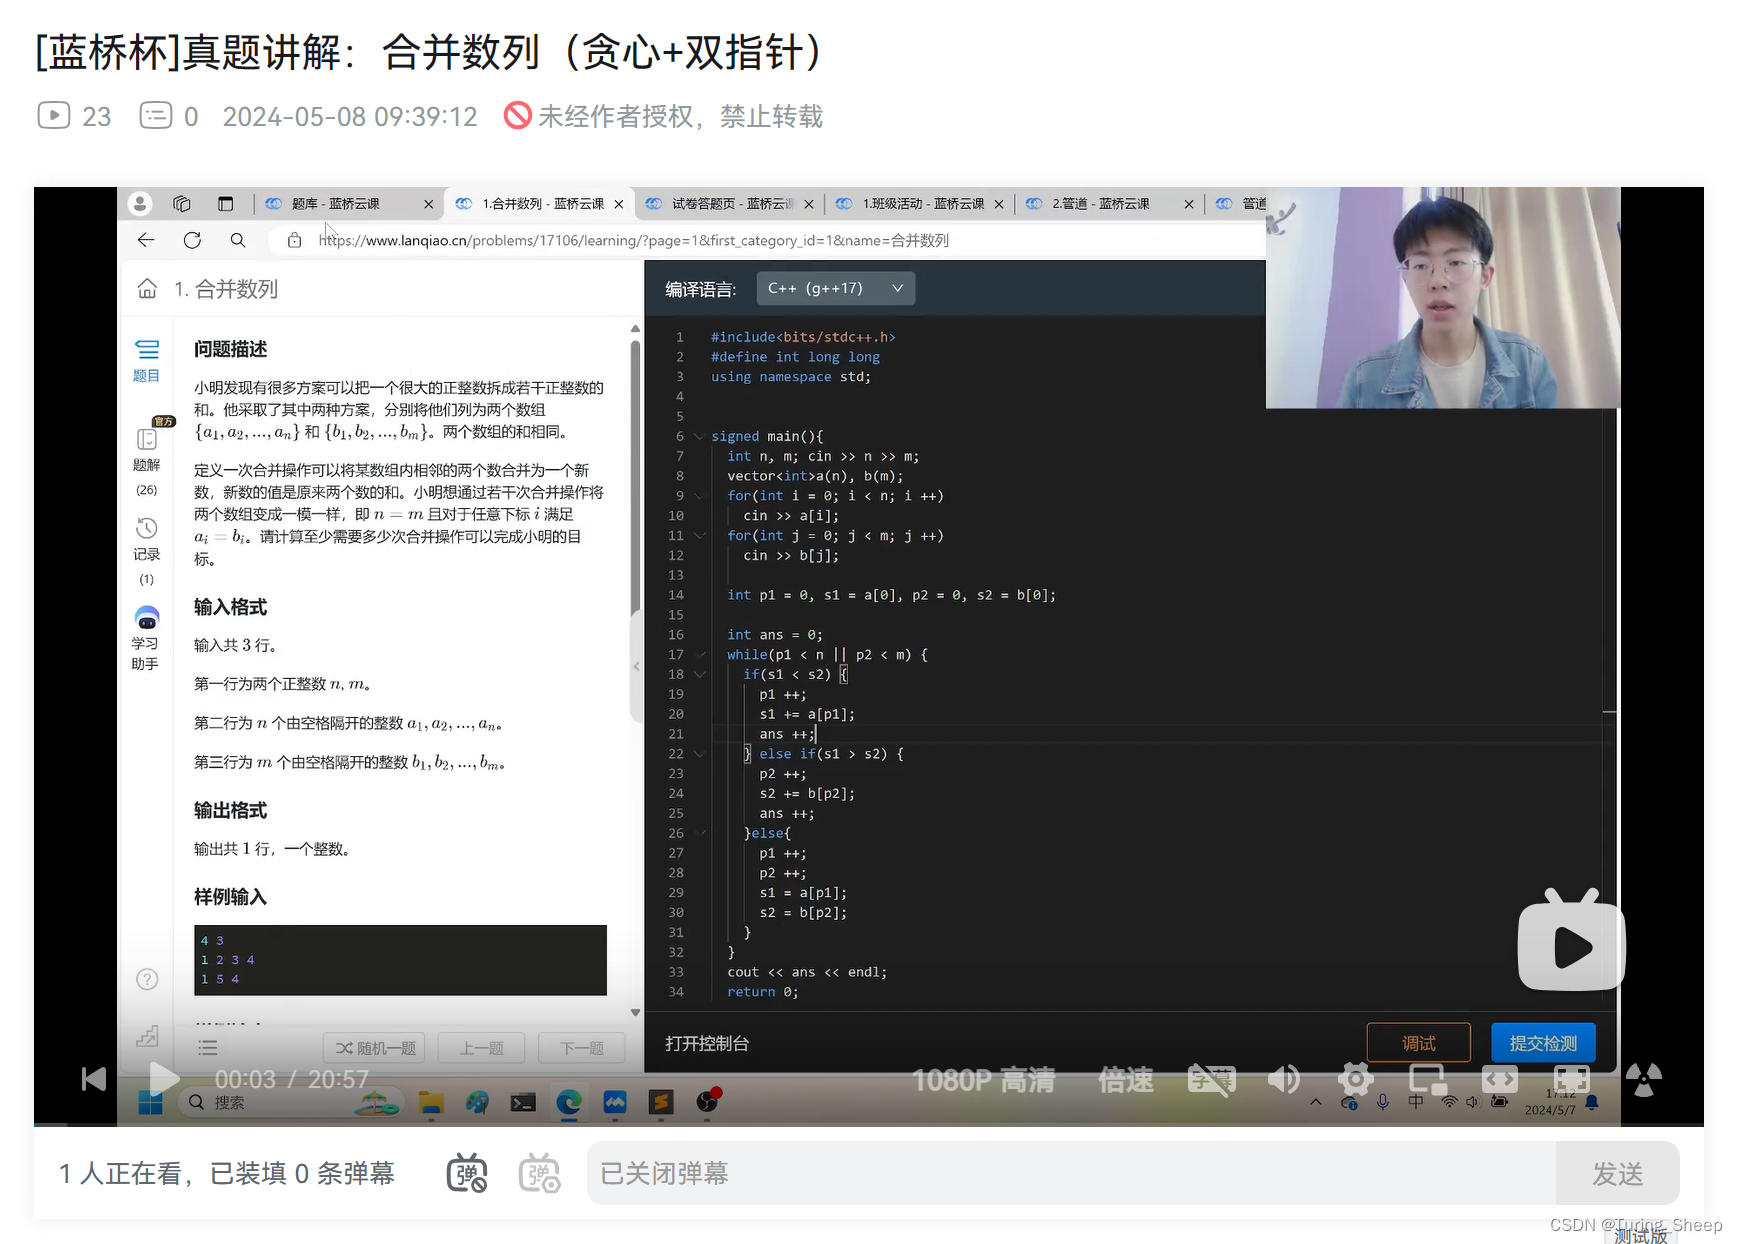Switch to the 1.班级活动 browser tab
1738x1244 pixels.
pyautogui.click(x=920, y=204)
